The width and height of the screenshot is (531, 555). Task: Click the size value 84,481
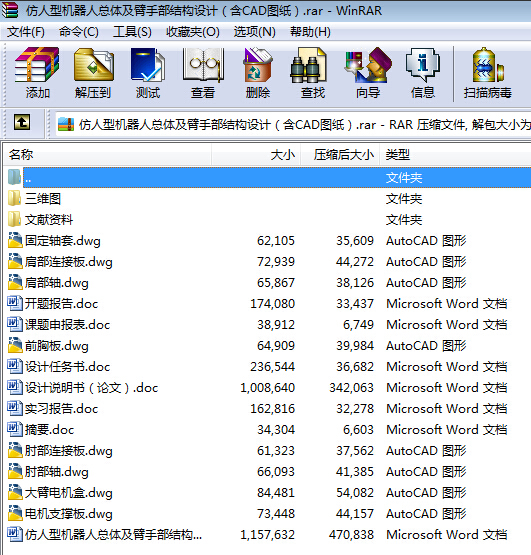point(276,493)
